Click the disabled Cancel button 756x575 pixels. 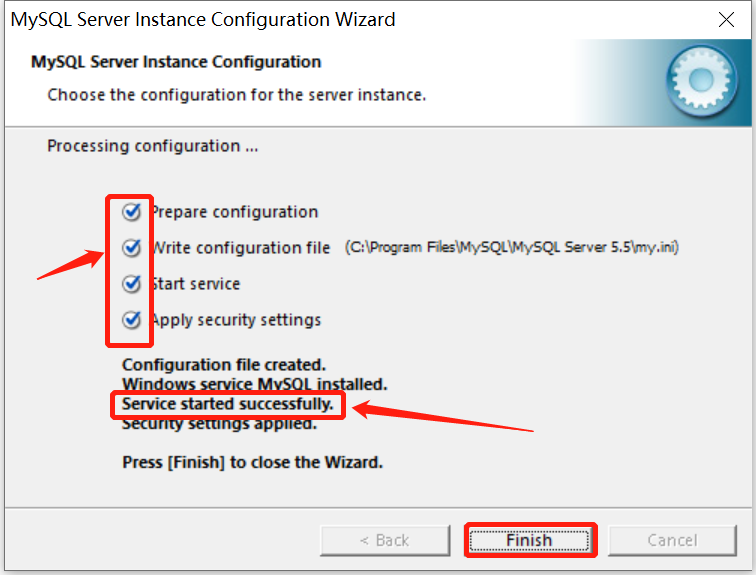(x=672, y=540)
